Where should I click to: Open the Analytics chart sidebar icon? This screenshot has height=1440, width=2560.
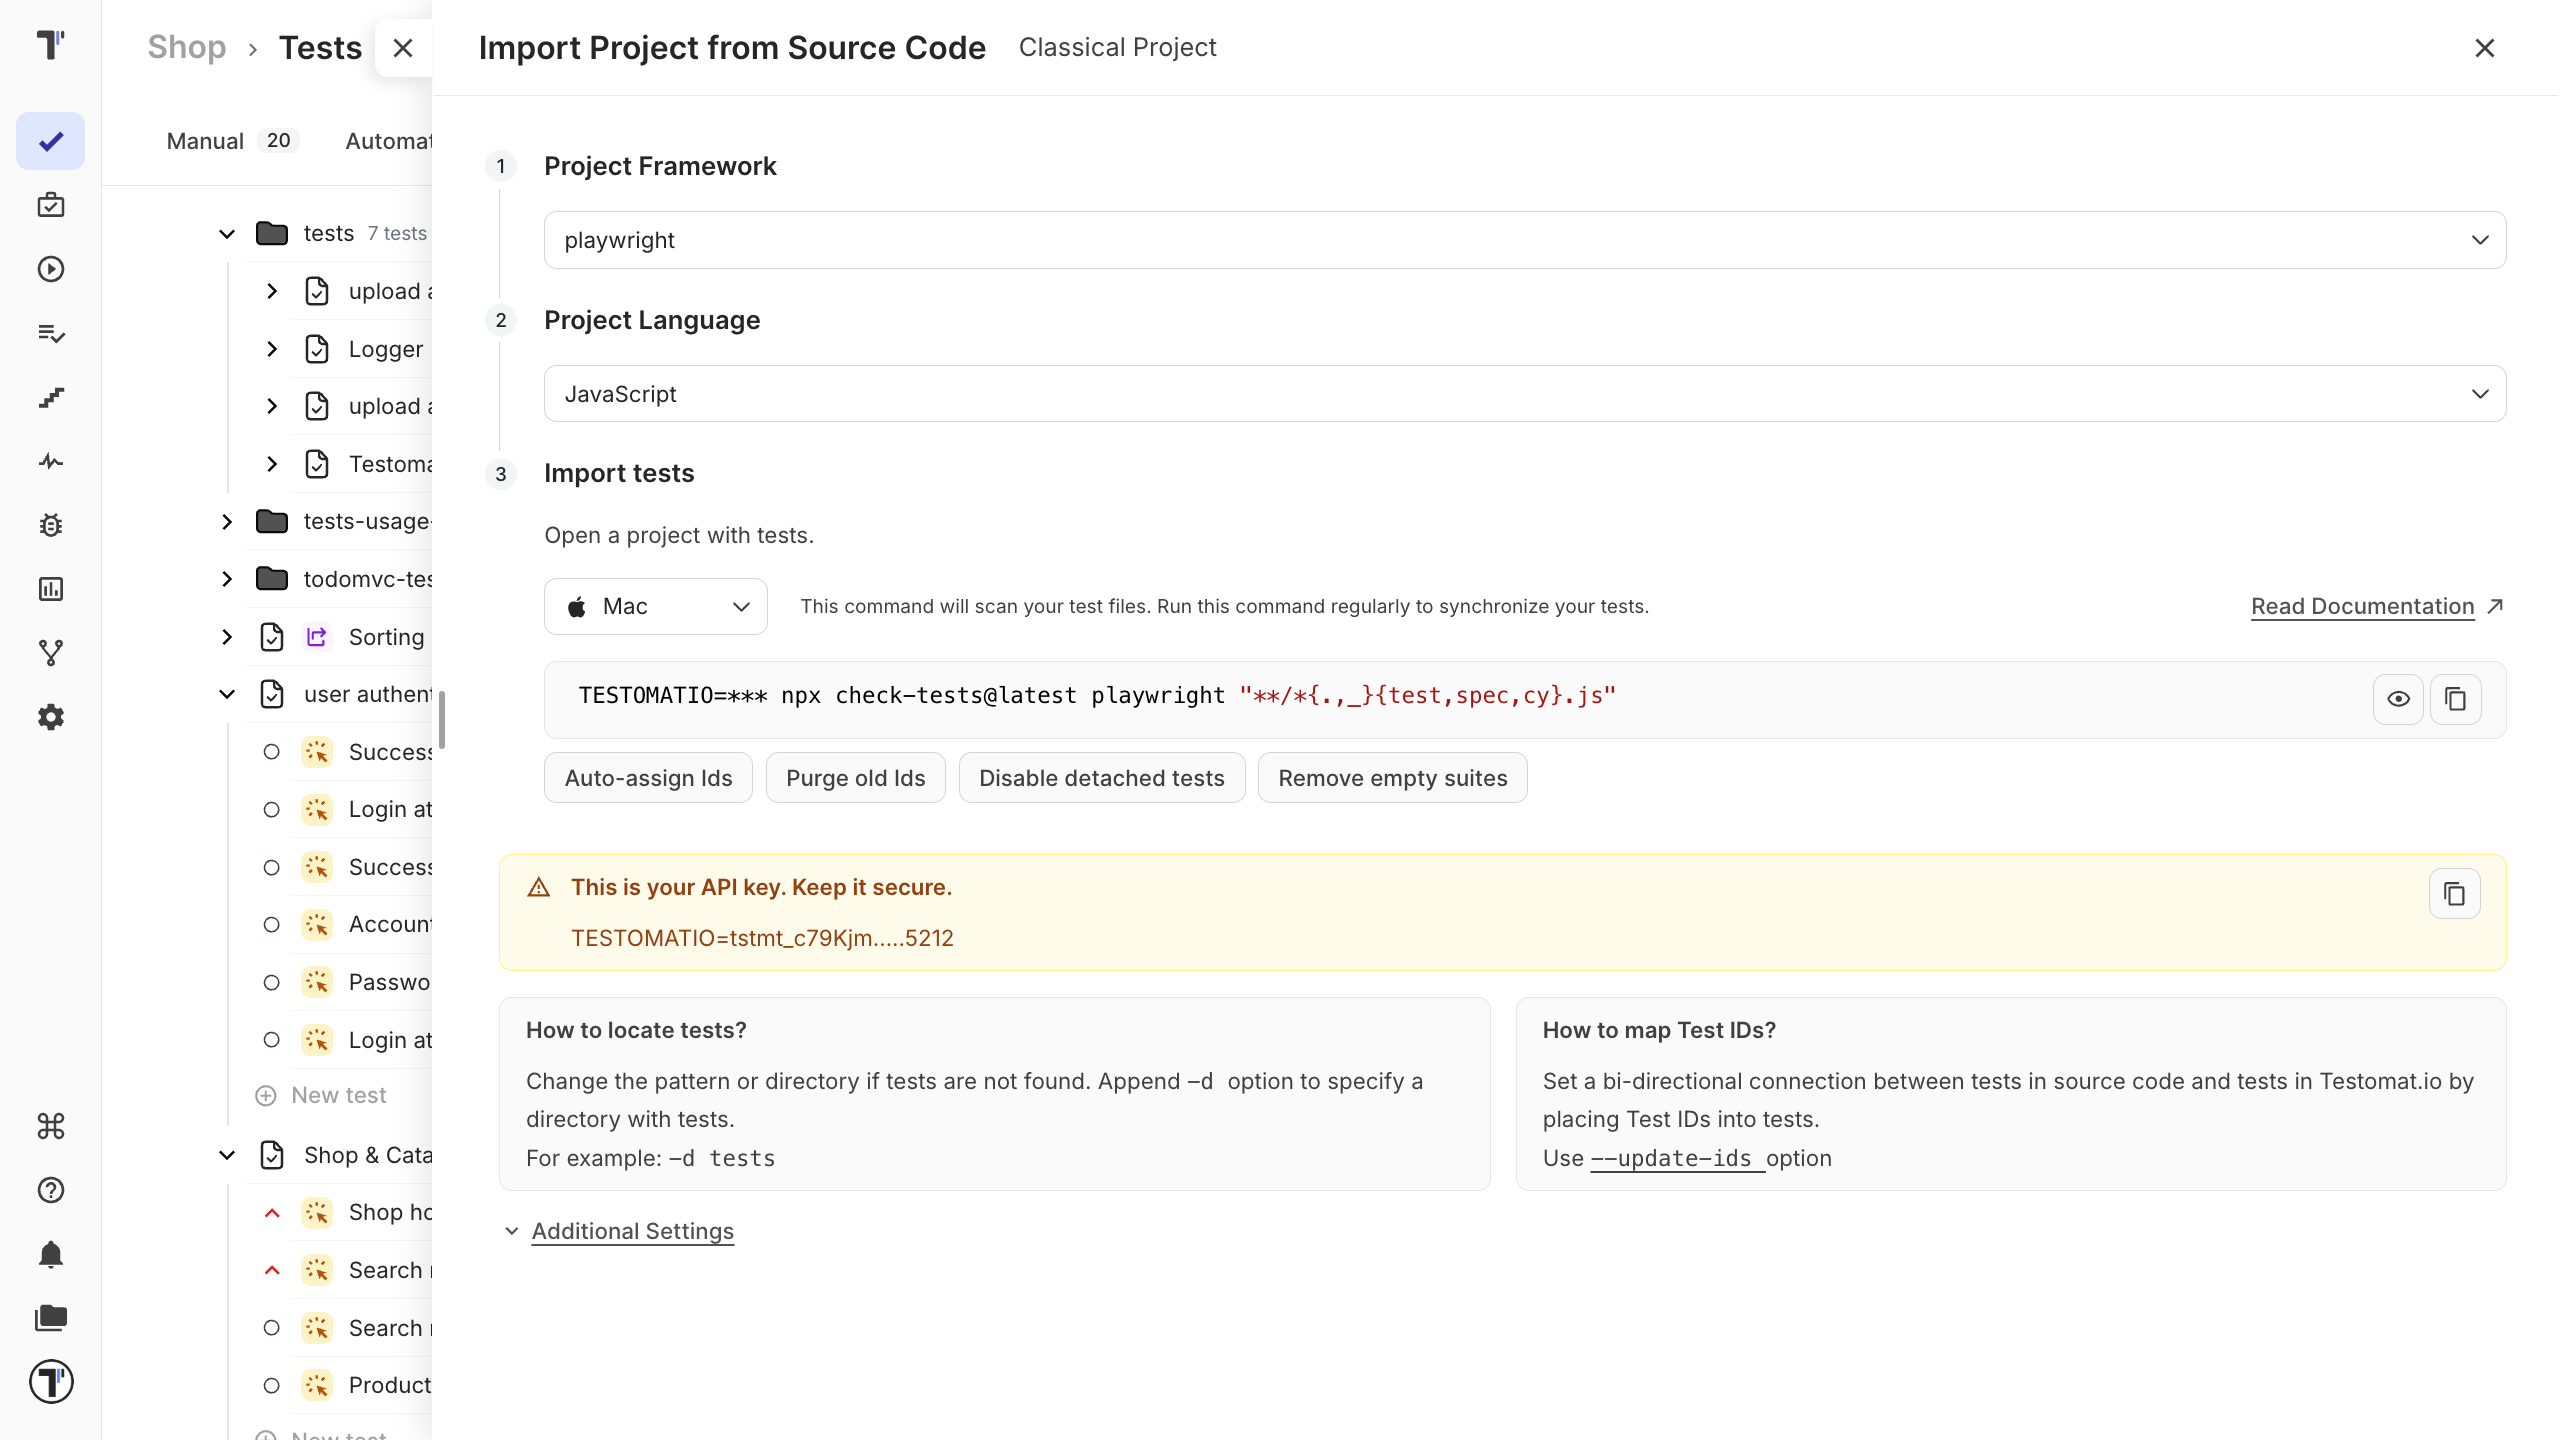(51, 589)
